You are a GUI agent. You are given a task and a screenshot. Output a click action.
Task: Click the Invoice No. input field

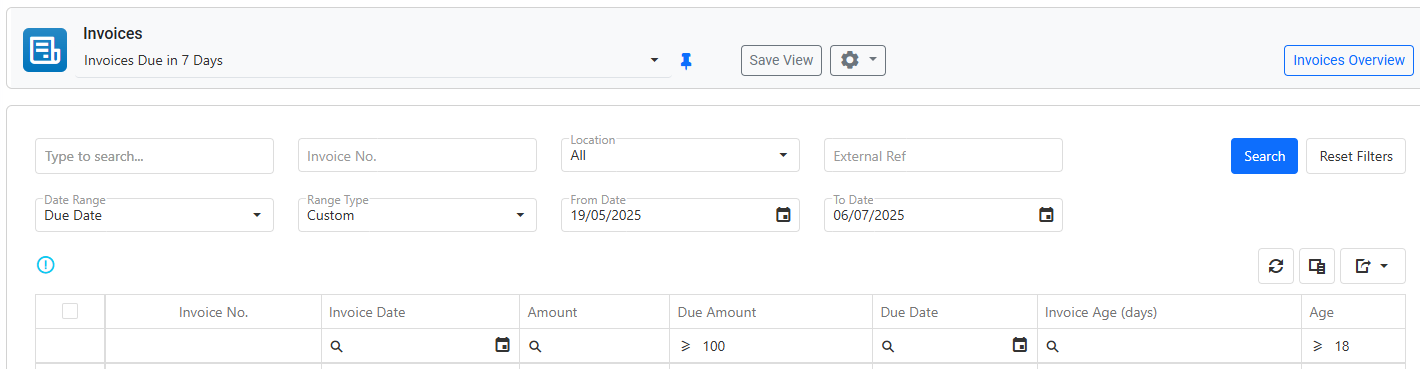tap(417, 156)
